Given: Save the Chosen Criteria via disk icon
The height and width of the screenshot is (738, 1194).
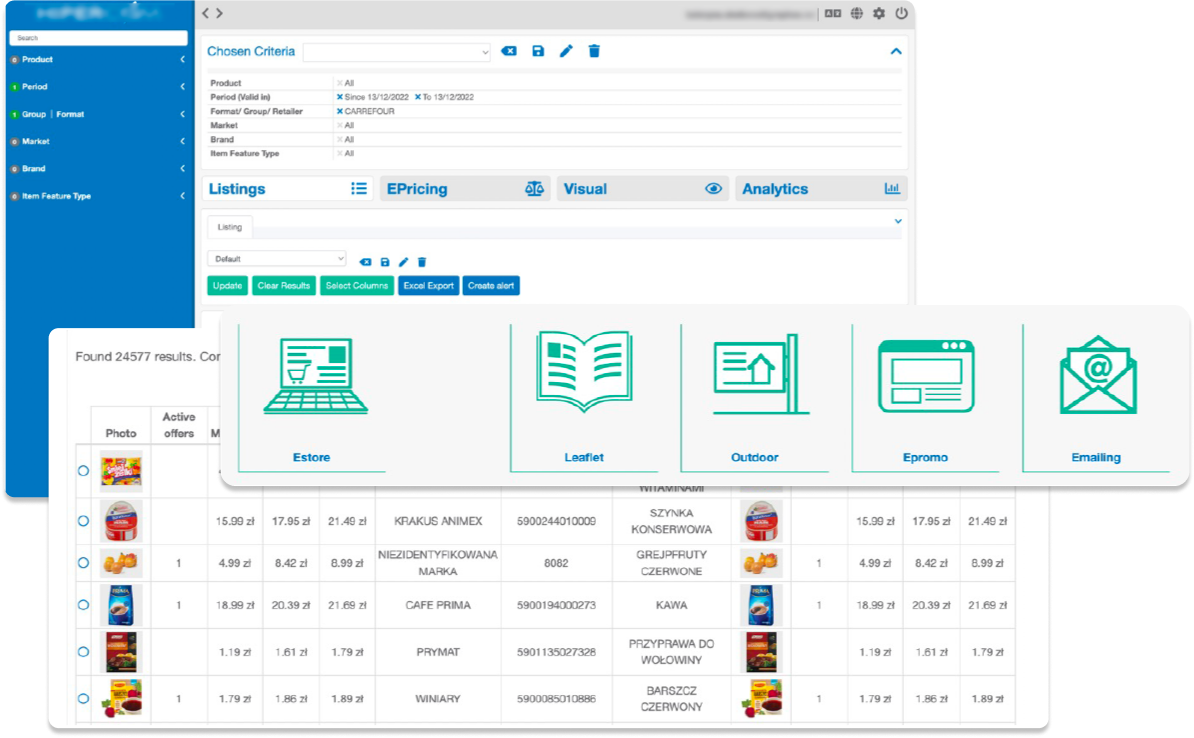Looking at the screenshot, I should point(538,51).
